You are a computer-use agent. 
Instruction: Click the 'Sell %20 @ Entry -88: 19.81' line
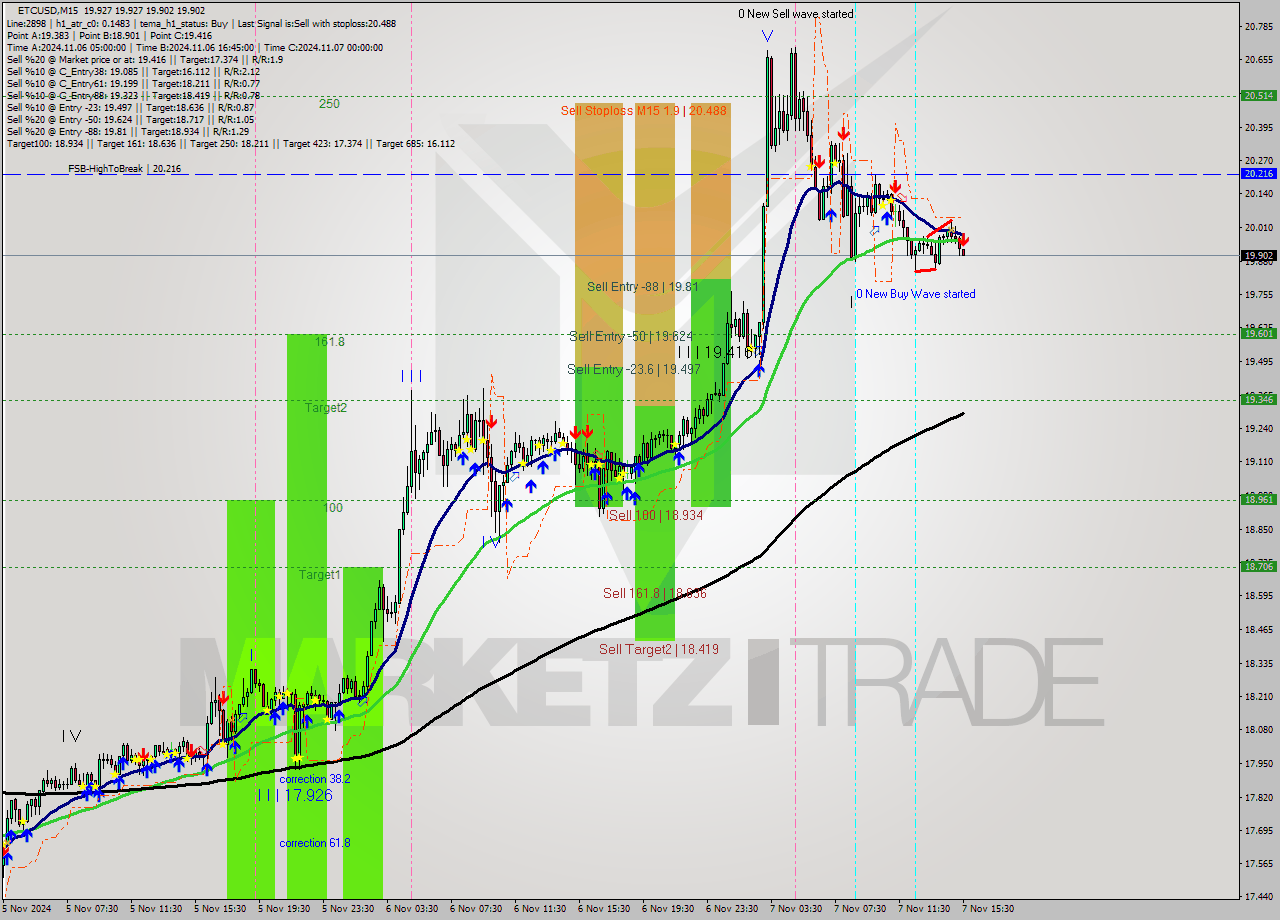pos(127,131)
